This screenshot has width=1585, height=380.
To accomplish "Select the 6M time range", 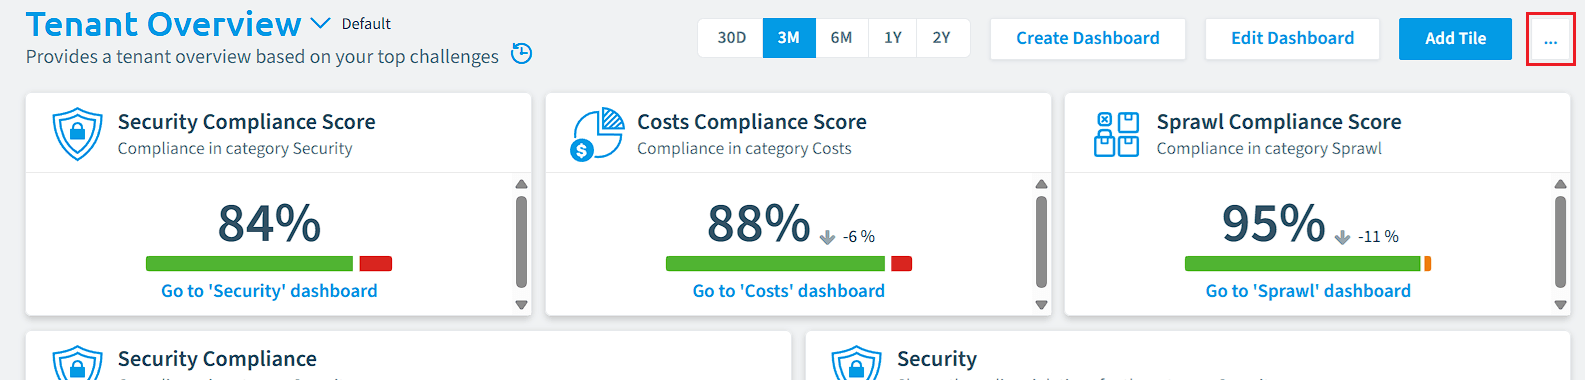I will pyautogui.click(x=842, y=38).
